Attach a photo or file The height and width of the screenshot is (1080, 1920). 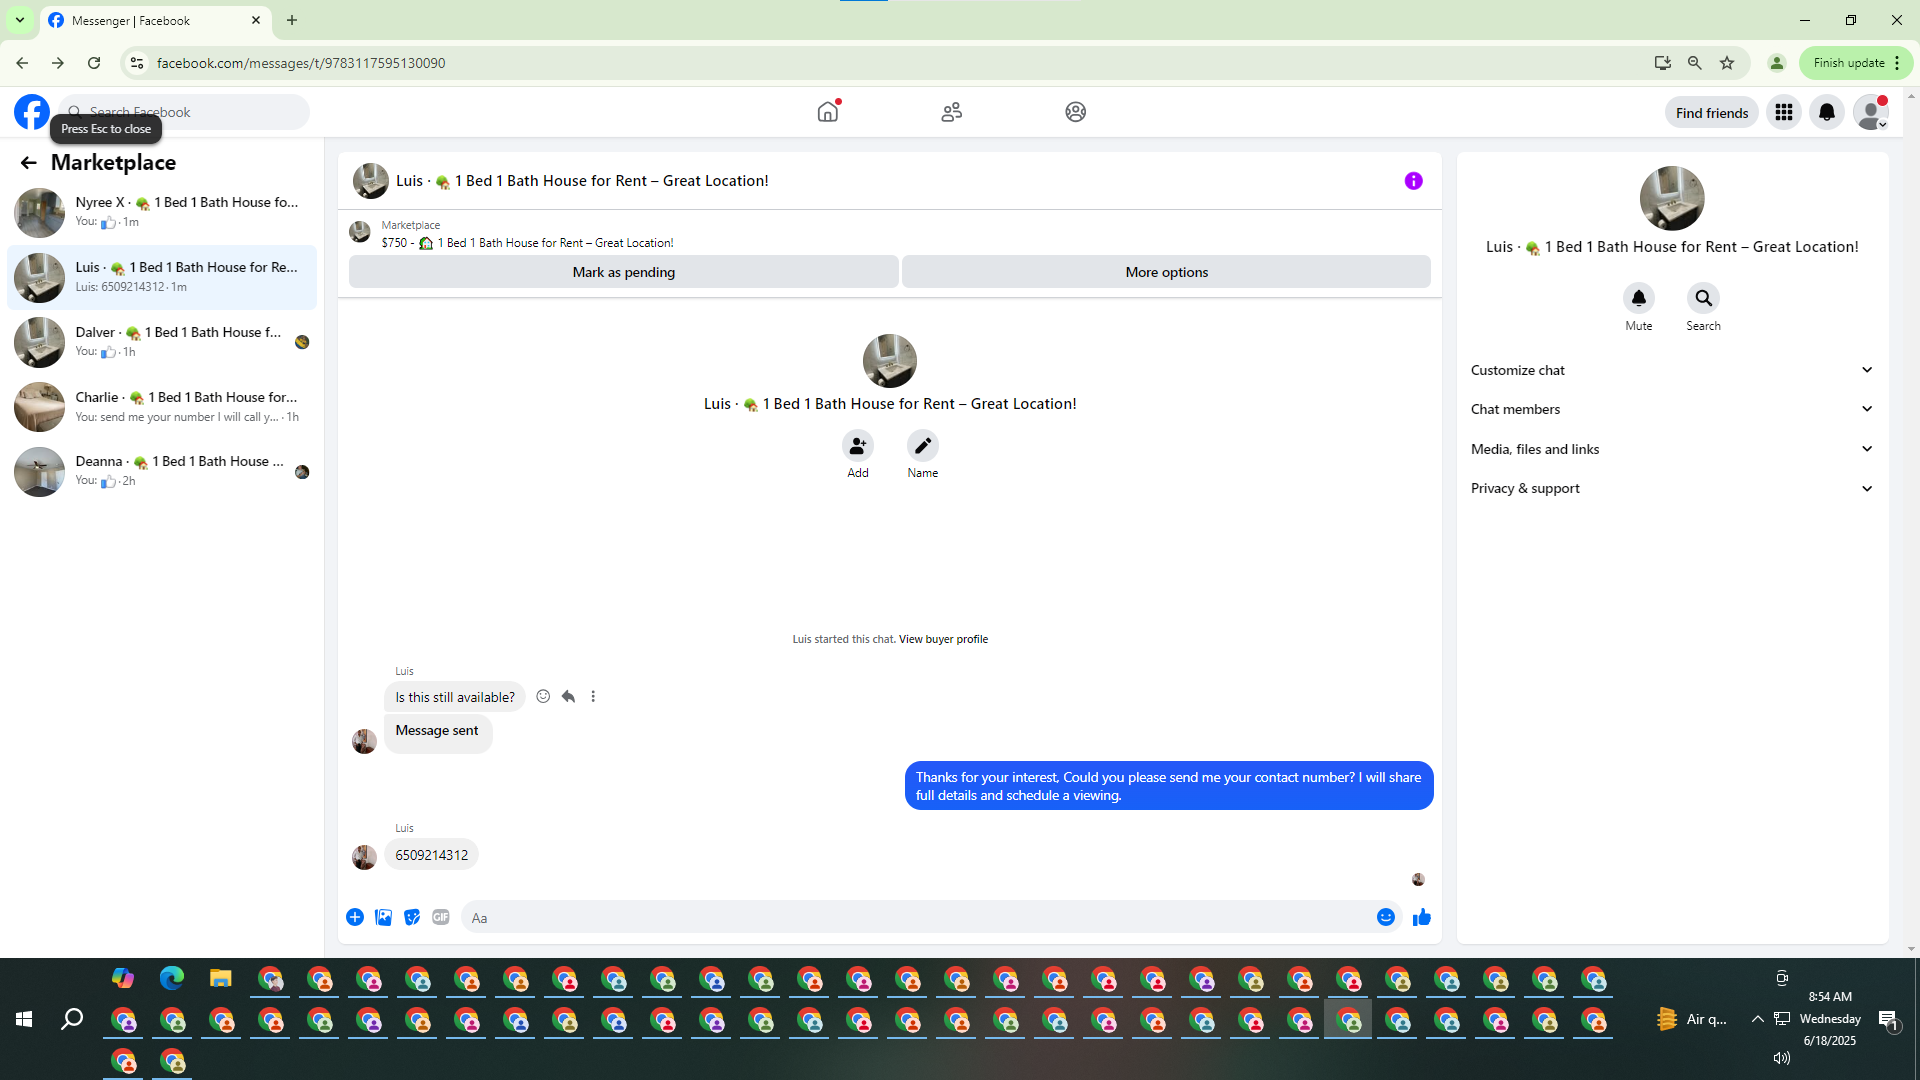coord(383,918)
